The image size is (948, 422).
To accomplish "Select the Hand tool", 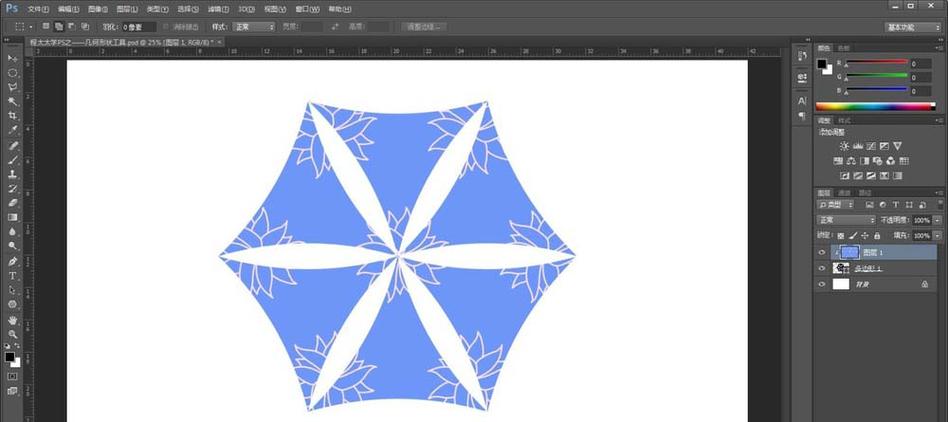I will [13, 319].
